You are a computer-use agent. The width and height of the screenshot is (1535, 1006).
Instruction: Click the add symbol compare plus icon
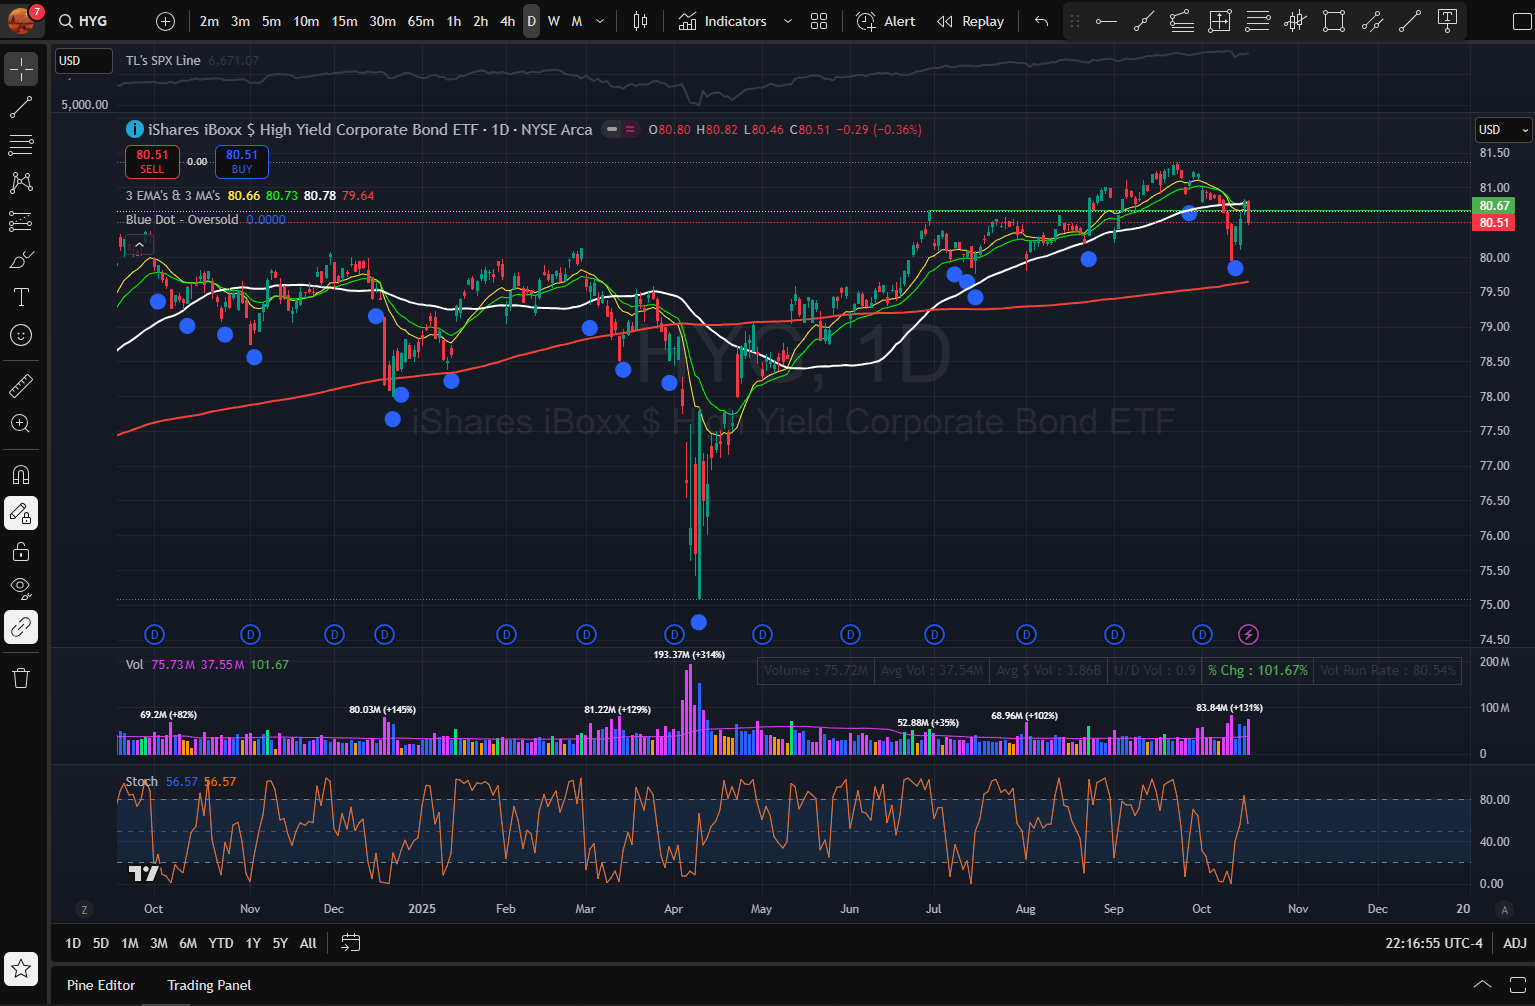pyautogui.click(x=166, y=21)
